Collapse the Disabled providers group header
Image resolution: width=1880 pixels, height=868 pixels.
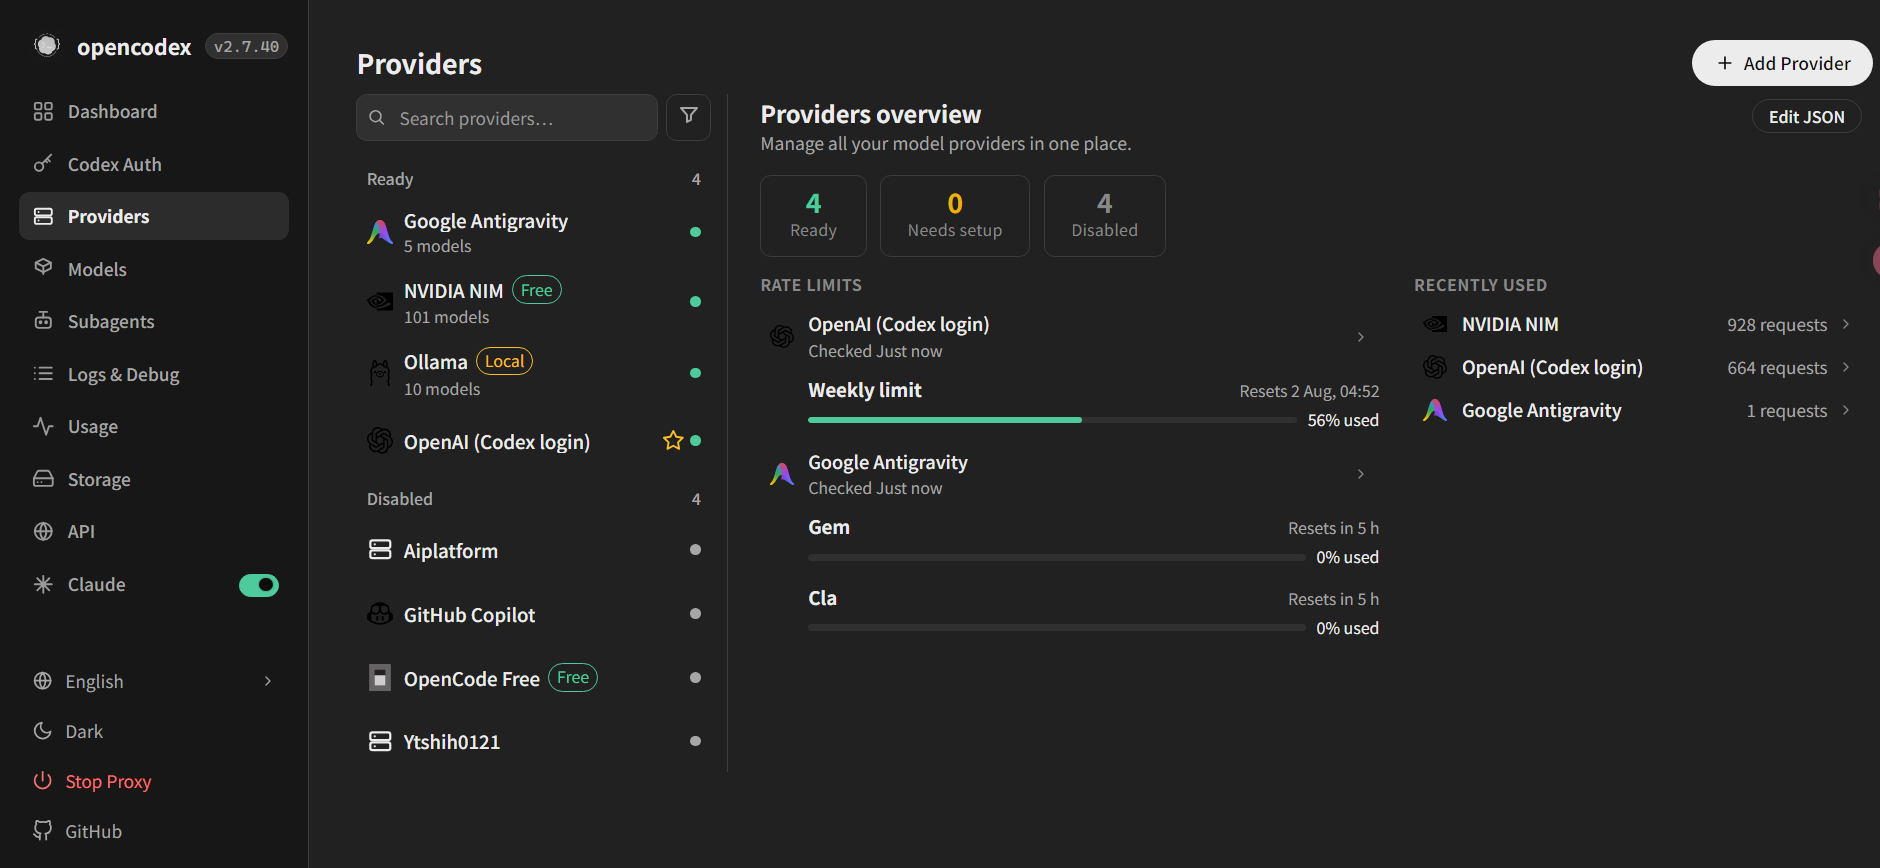coord(533,499)
